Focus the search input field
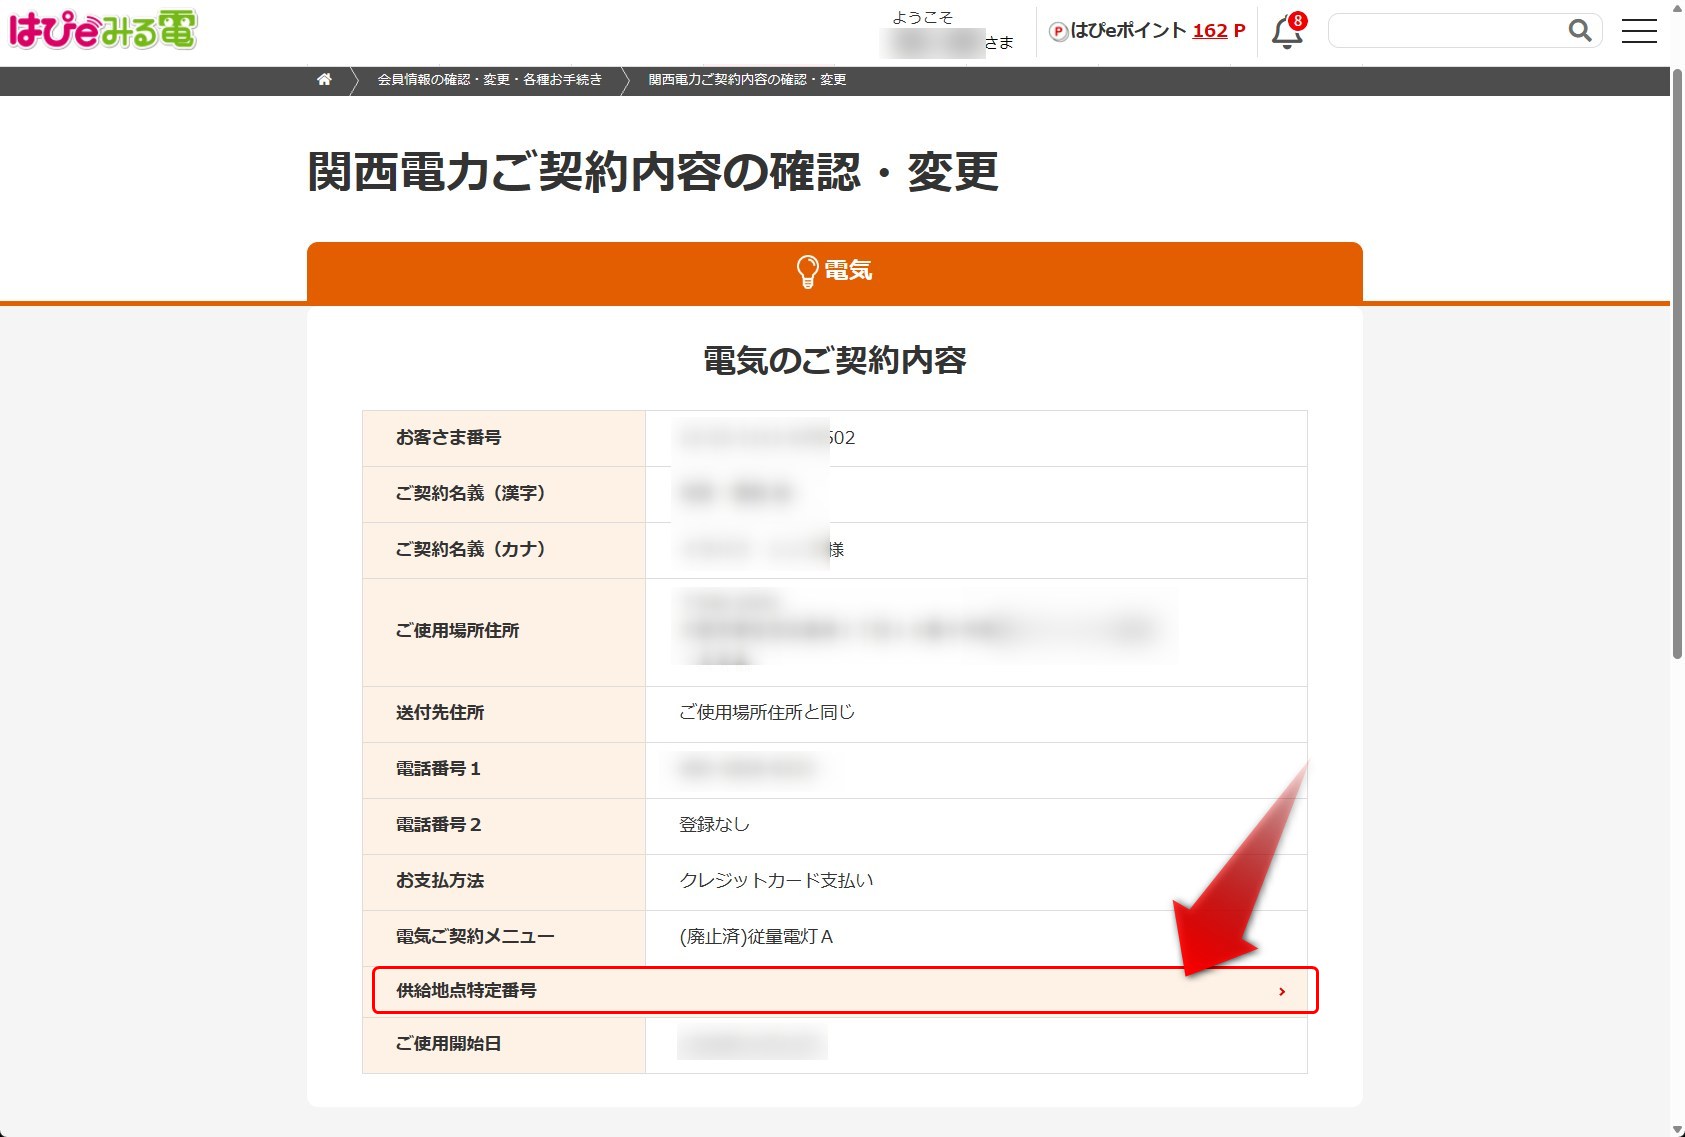Image resolution: width=1685 pixels, height=1137 pixels. coord(1446,31)
